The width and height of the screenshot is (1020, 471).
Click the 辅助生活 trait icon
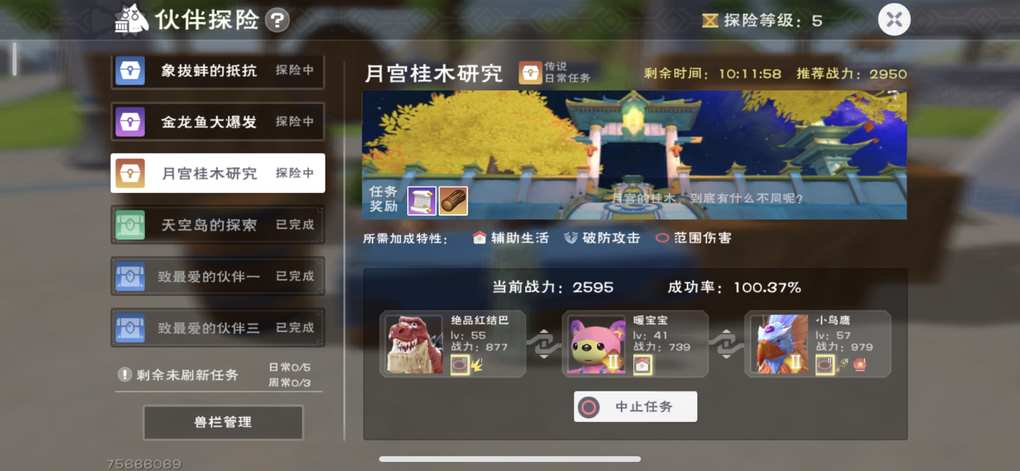(479, 238)
